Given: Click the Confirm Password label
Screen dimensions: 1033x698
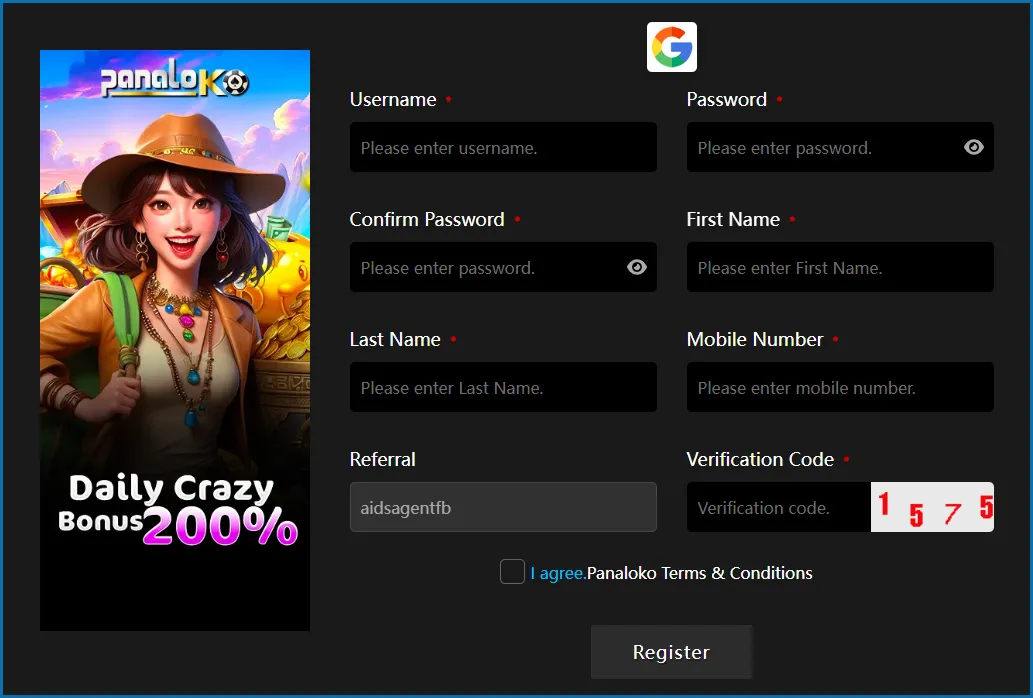Looking at the screenshot, I should pyautogui.click(x=427, y=219).
